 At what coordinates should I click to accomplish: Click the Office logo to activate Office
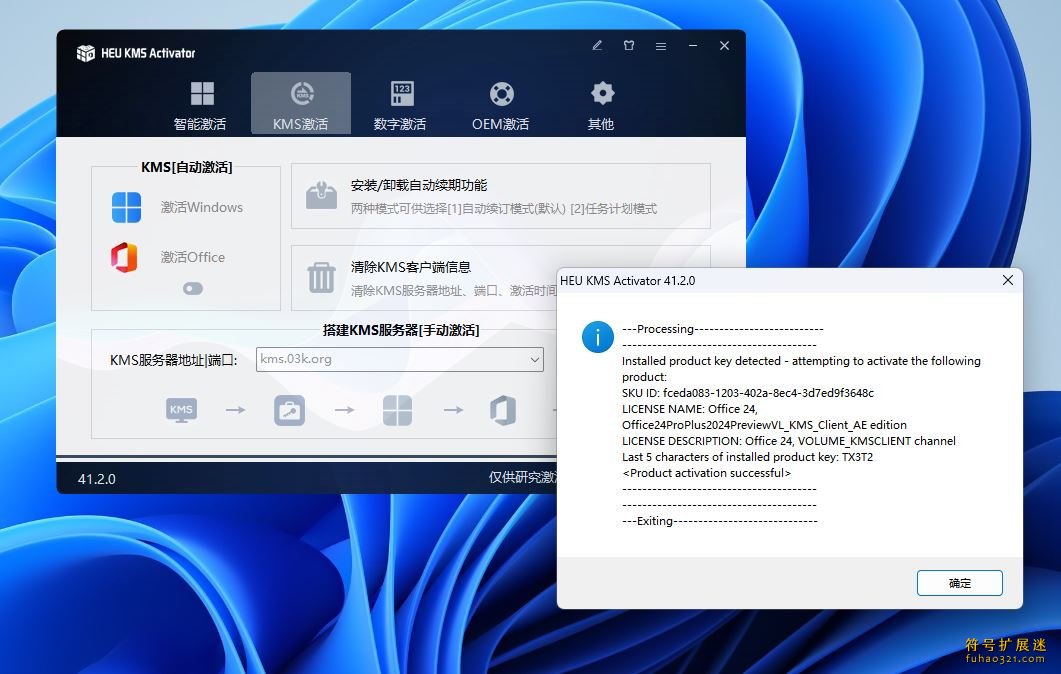125,257
